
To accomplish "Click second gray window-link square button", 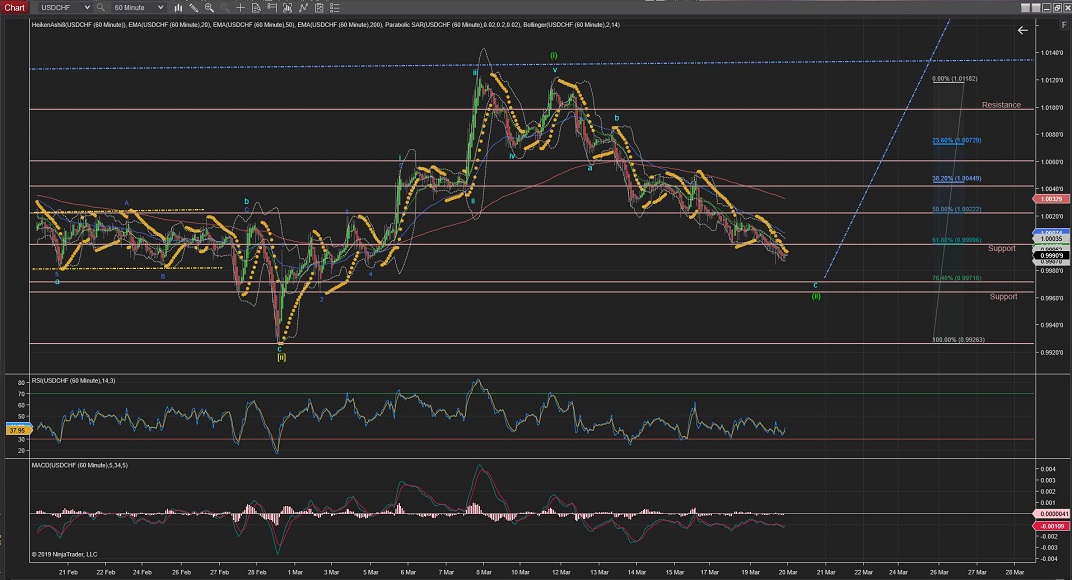I will click(x=1036, y=8).
